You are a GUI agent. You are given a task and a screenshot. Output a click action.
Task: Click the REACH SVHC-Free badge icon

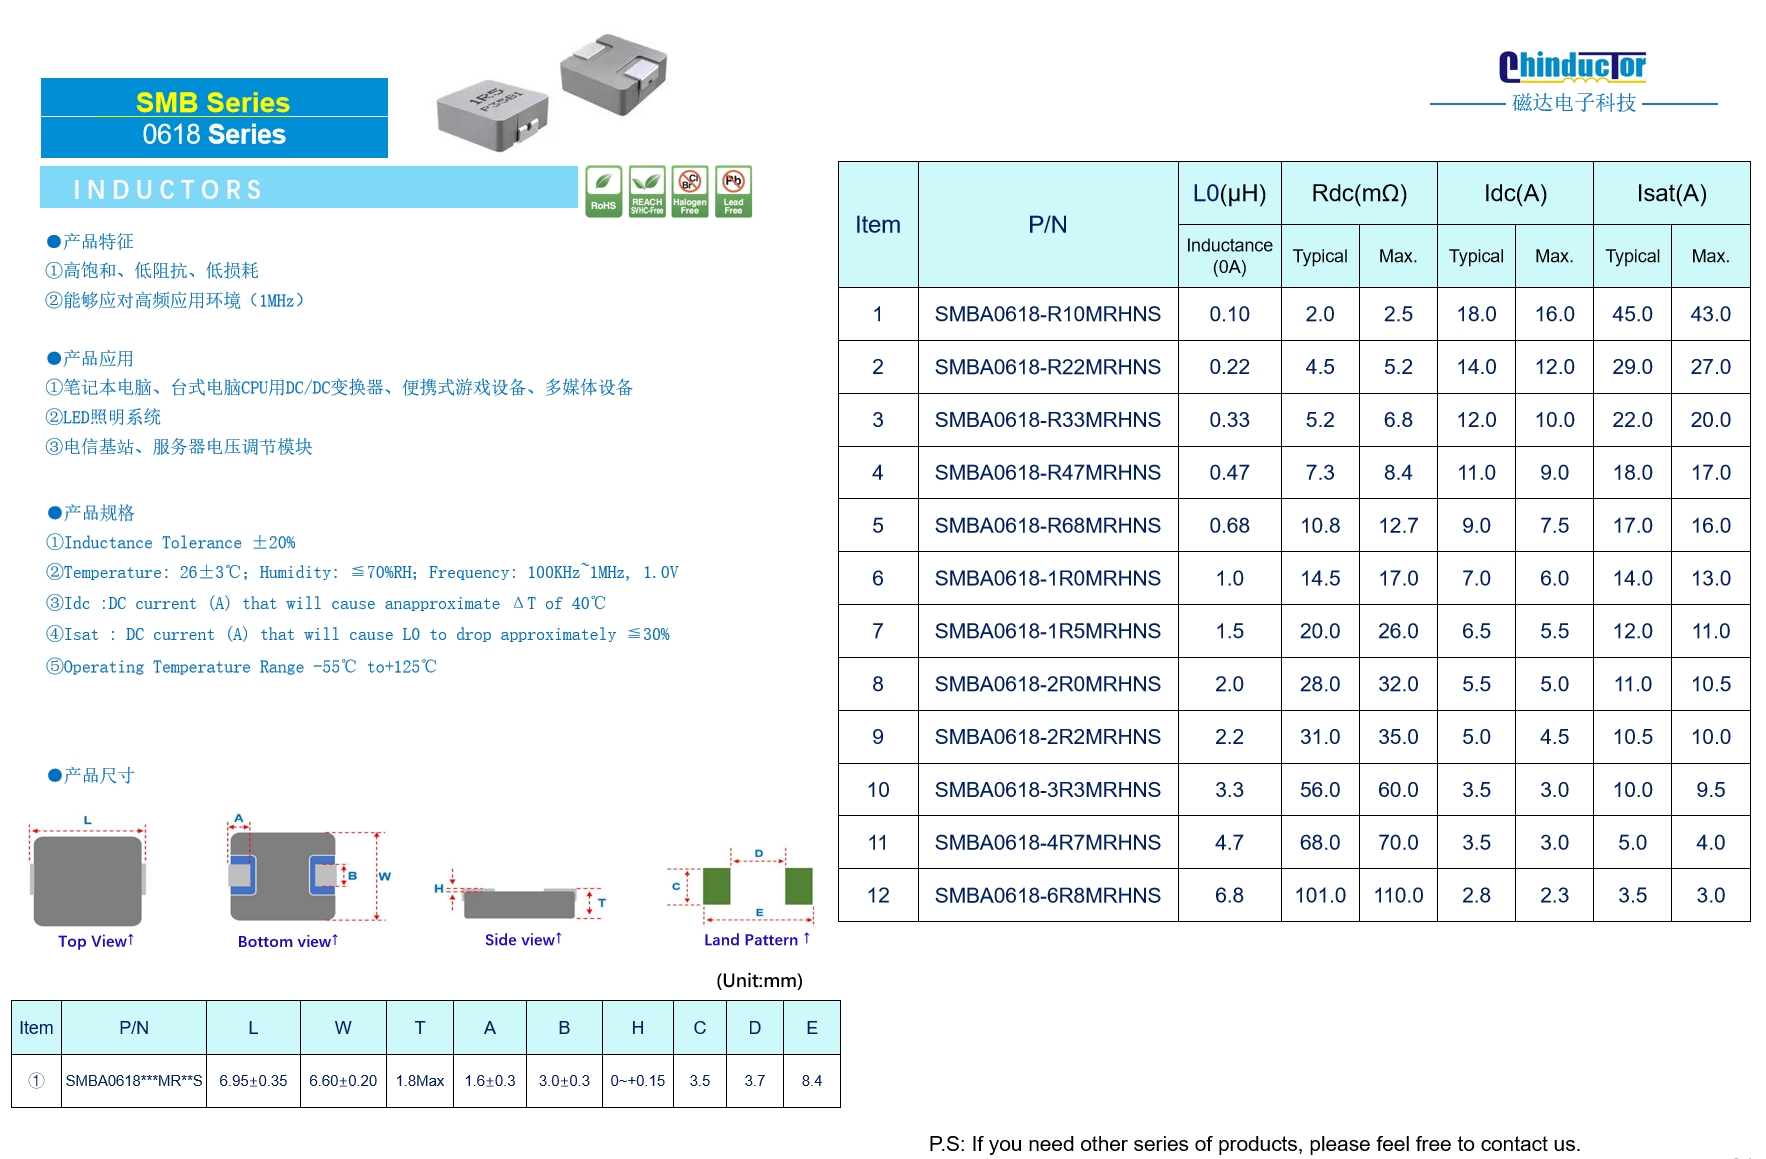coord(647,191)
